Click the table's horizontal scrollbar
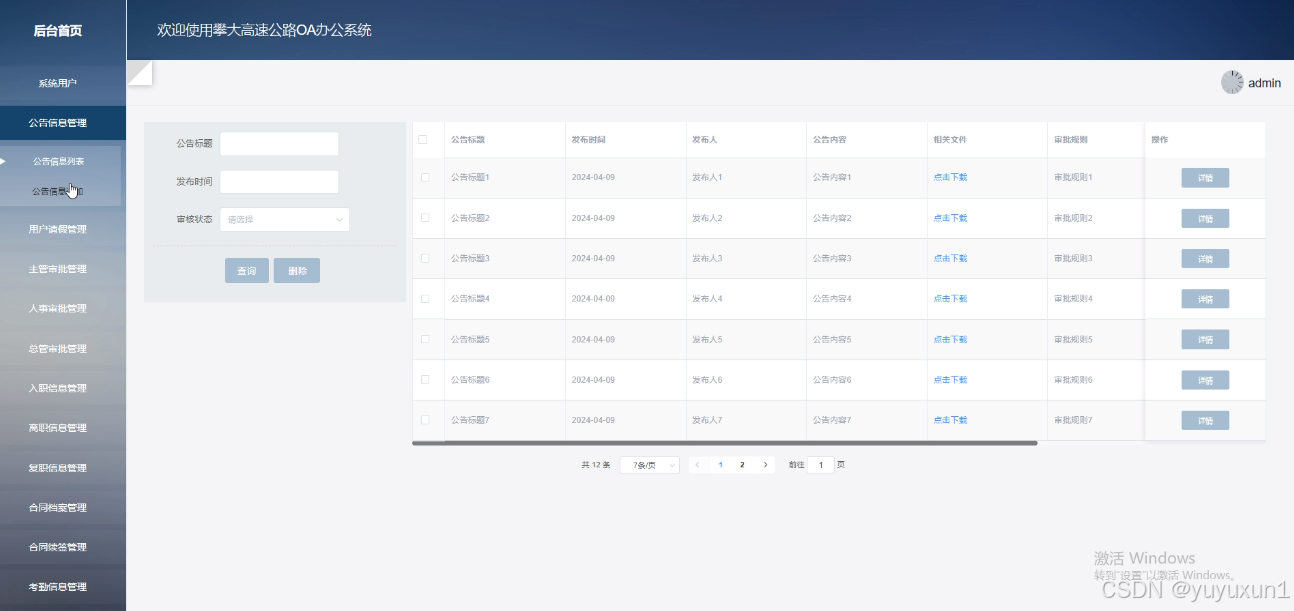 [x=725, y=443]
